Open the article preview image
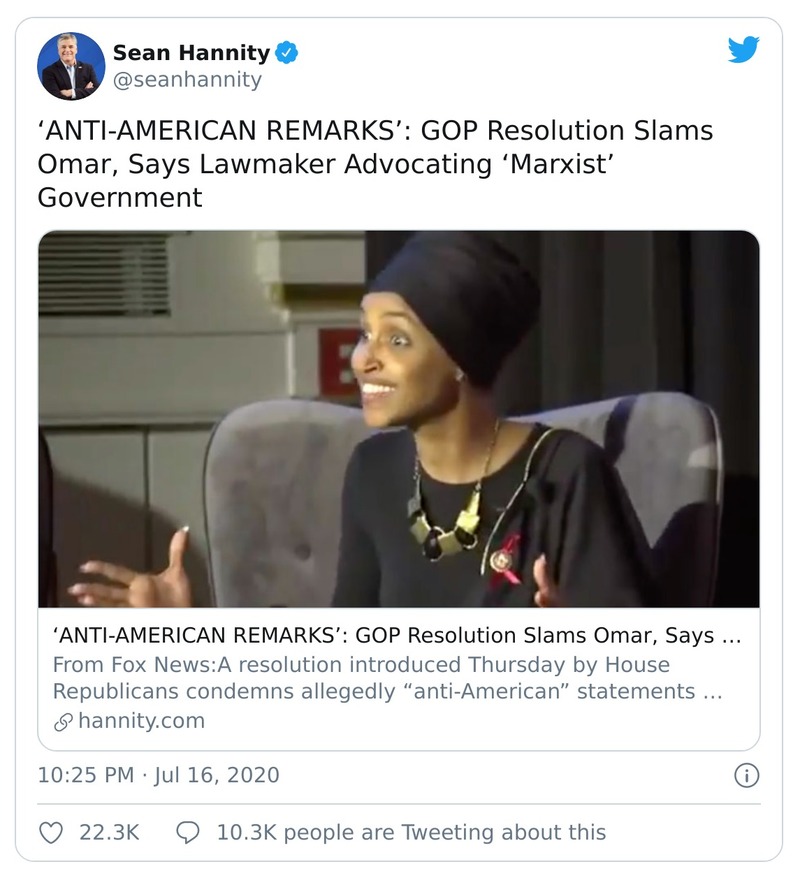This screenshot has width=800, height=878. click(398, 419)
